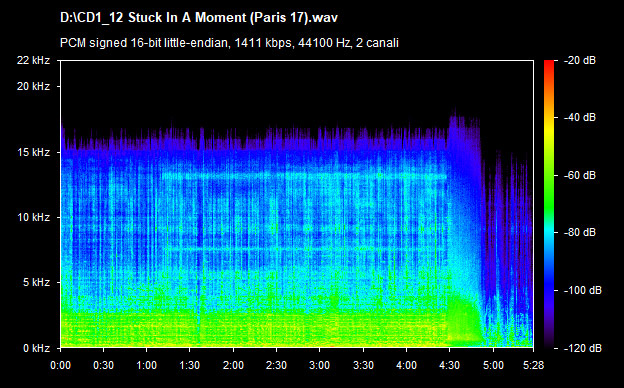This screenshot has width=624, height=388.
Task: Click the -20 dB color scale label
Action: pyautogui.click(x=580, y=60)
